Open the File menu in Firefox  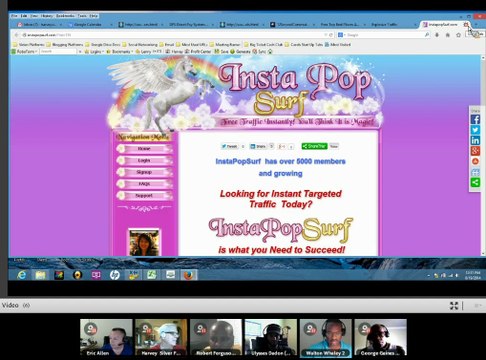click(14, 16)
